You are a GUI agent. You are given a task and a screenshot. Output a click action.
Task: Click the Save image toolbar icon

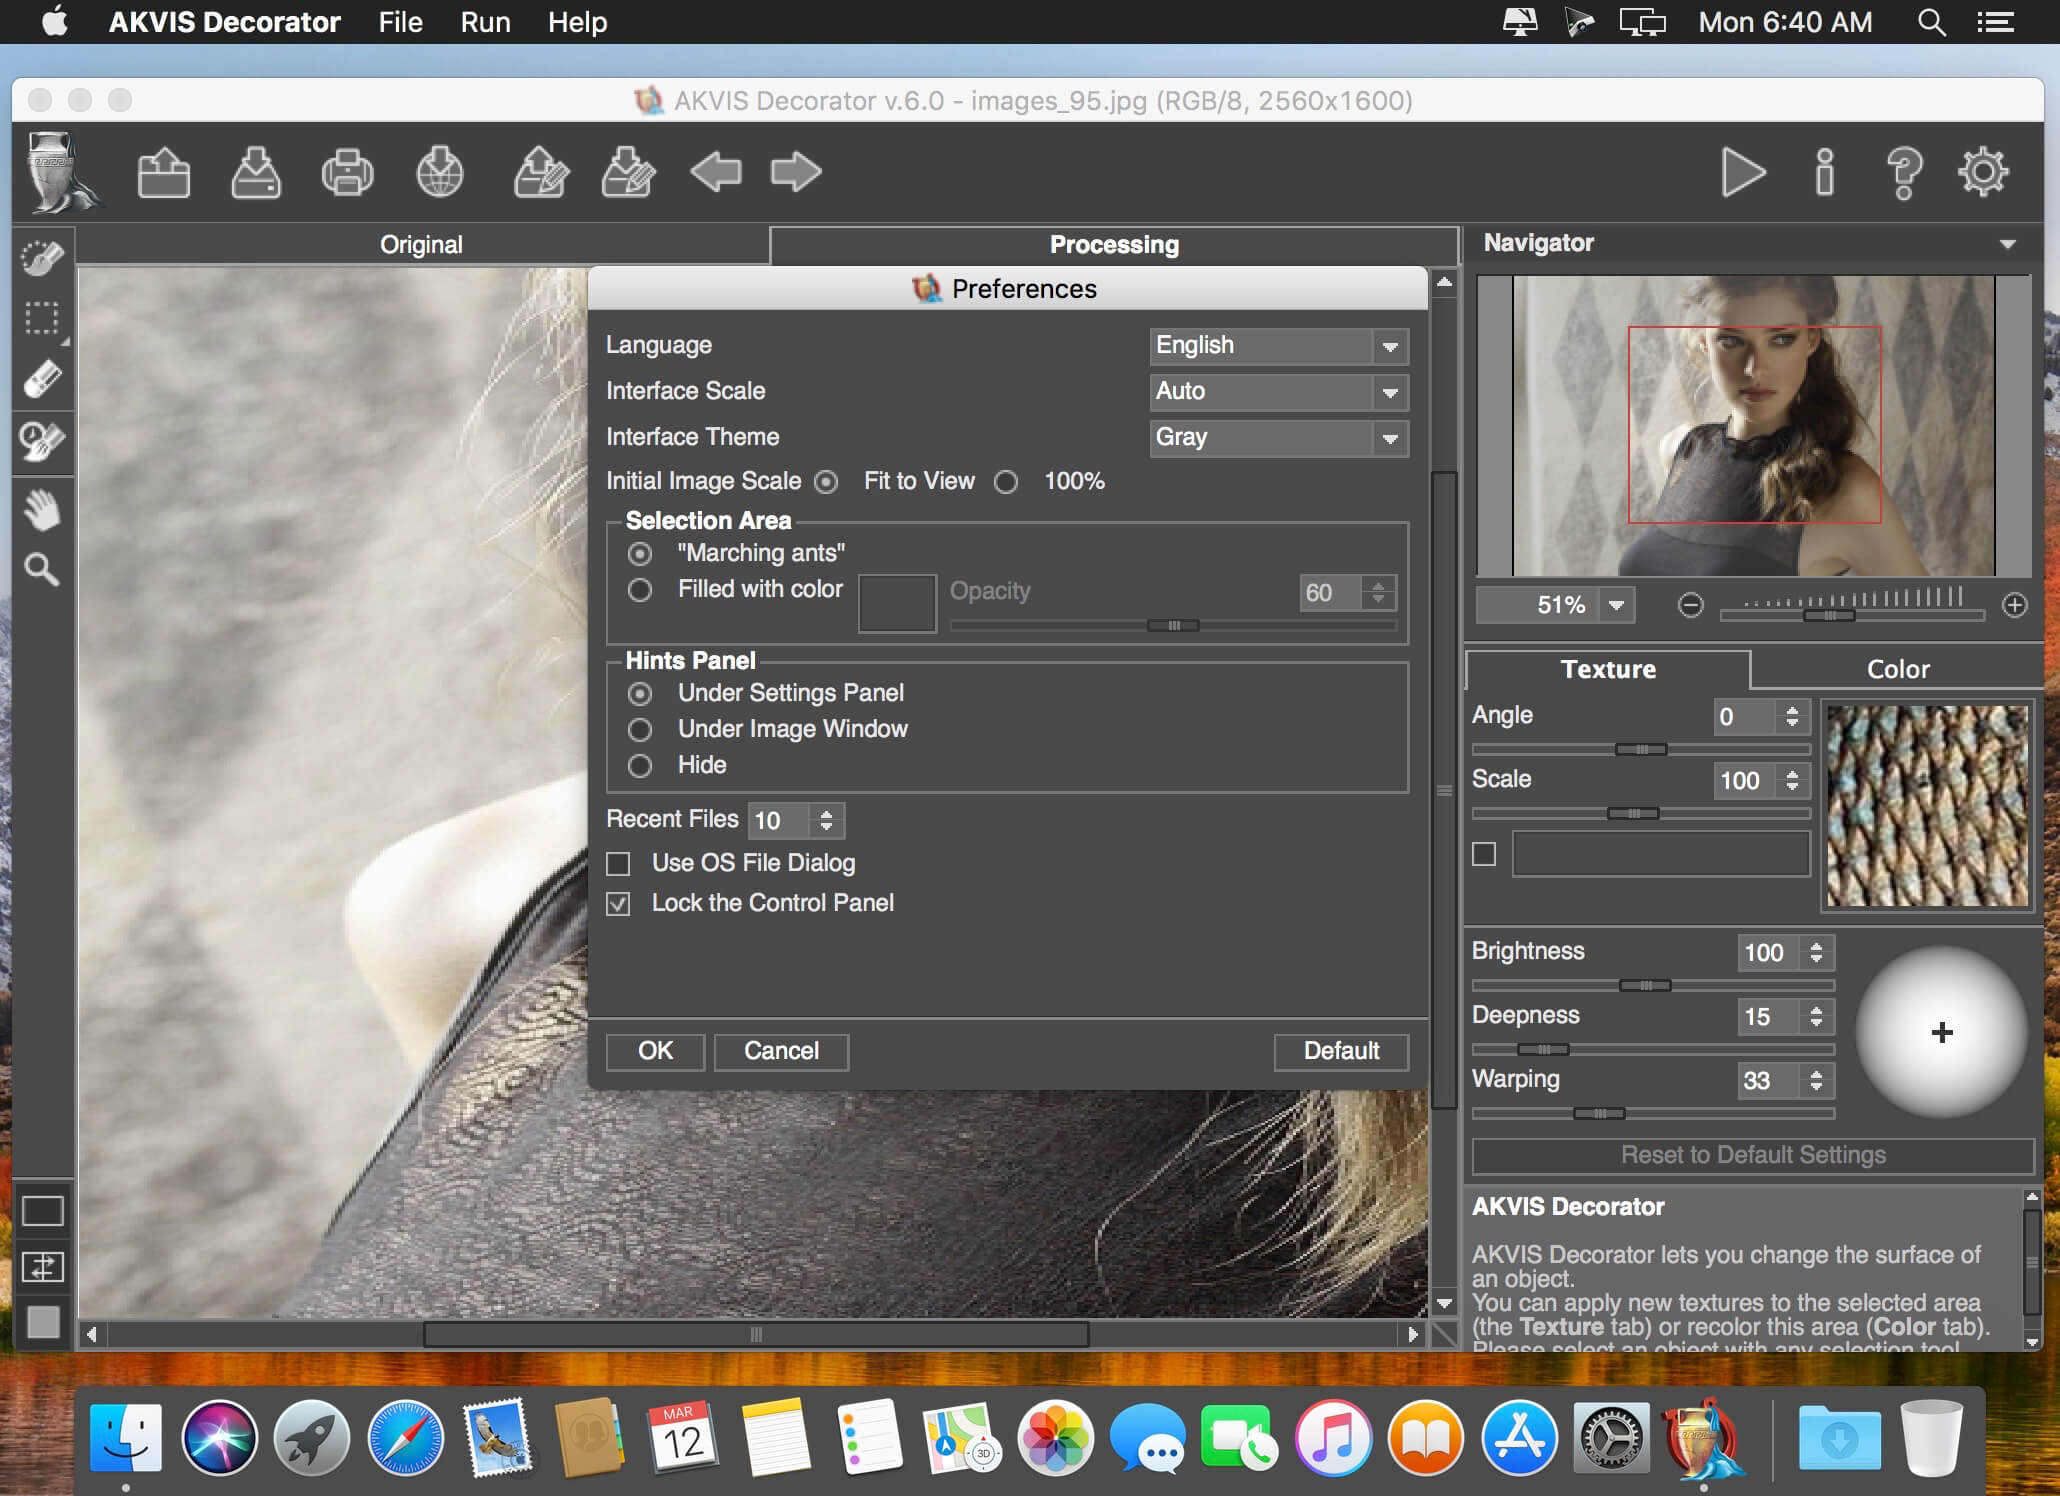[256, 172]
